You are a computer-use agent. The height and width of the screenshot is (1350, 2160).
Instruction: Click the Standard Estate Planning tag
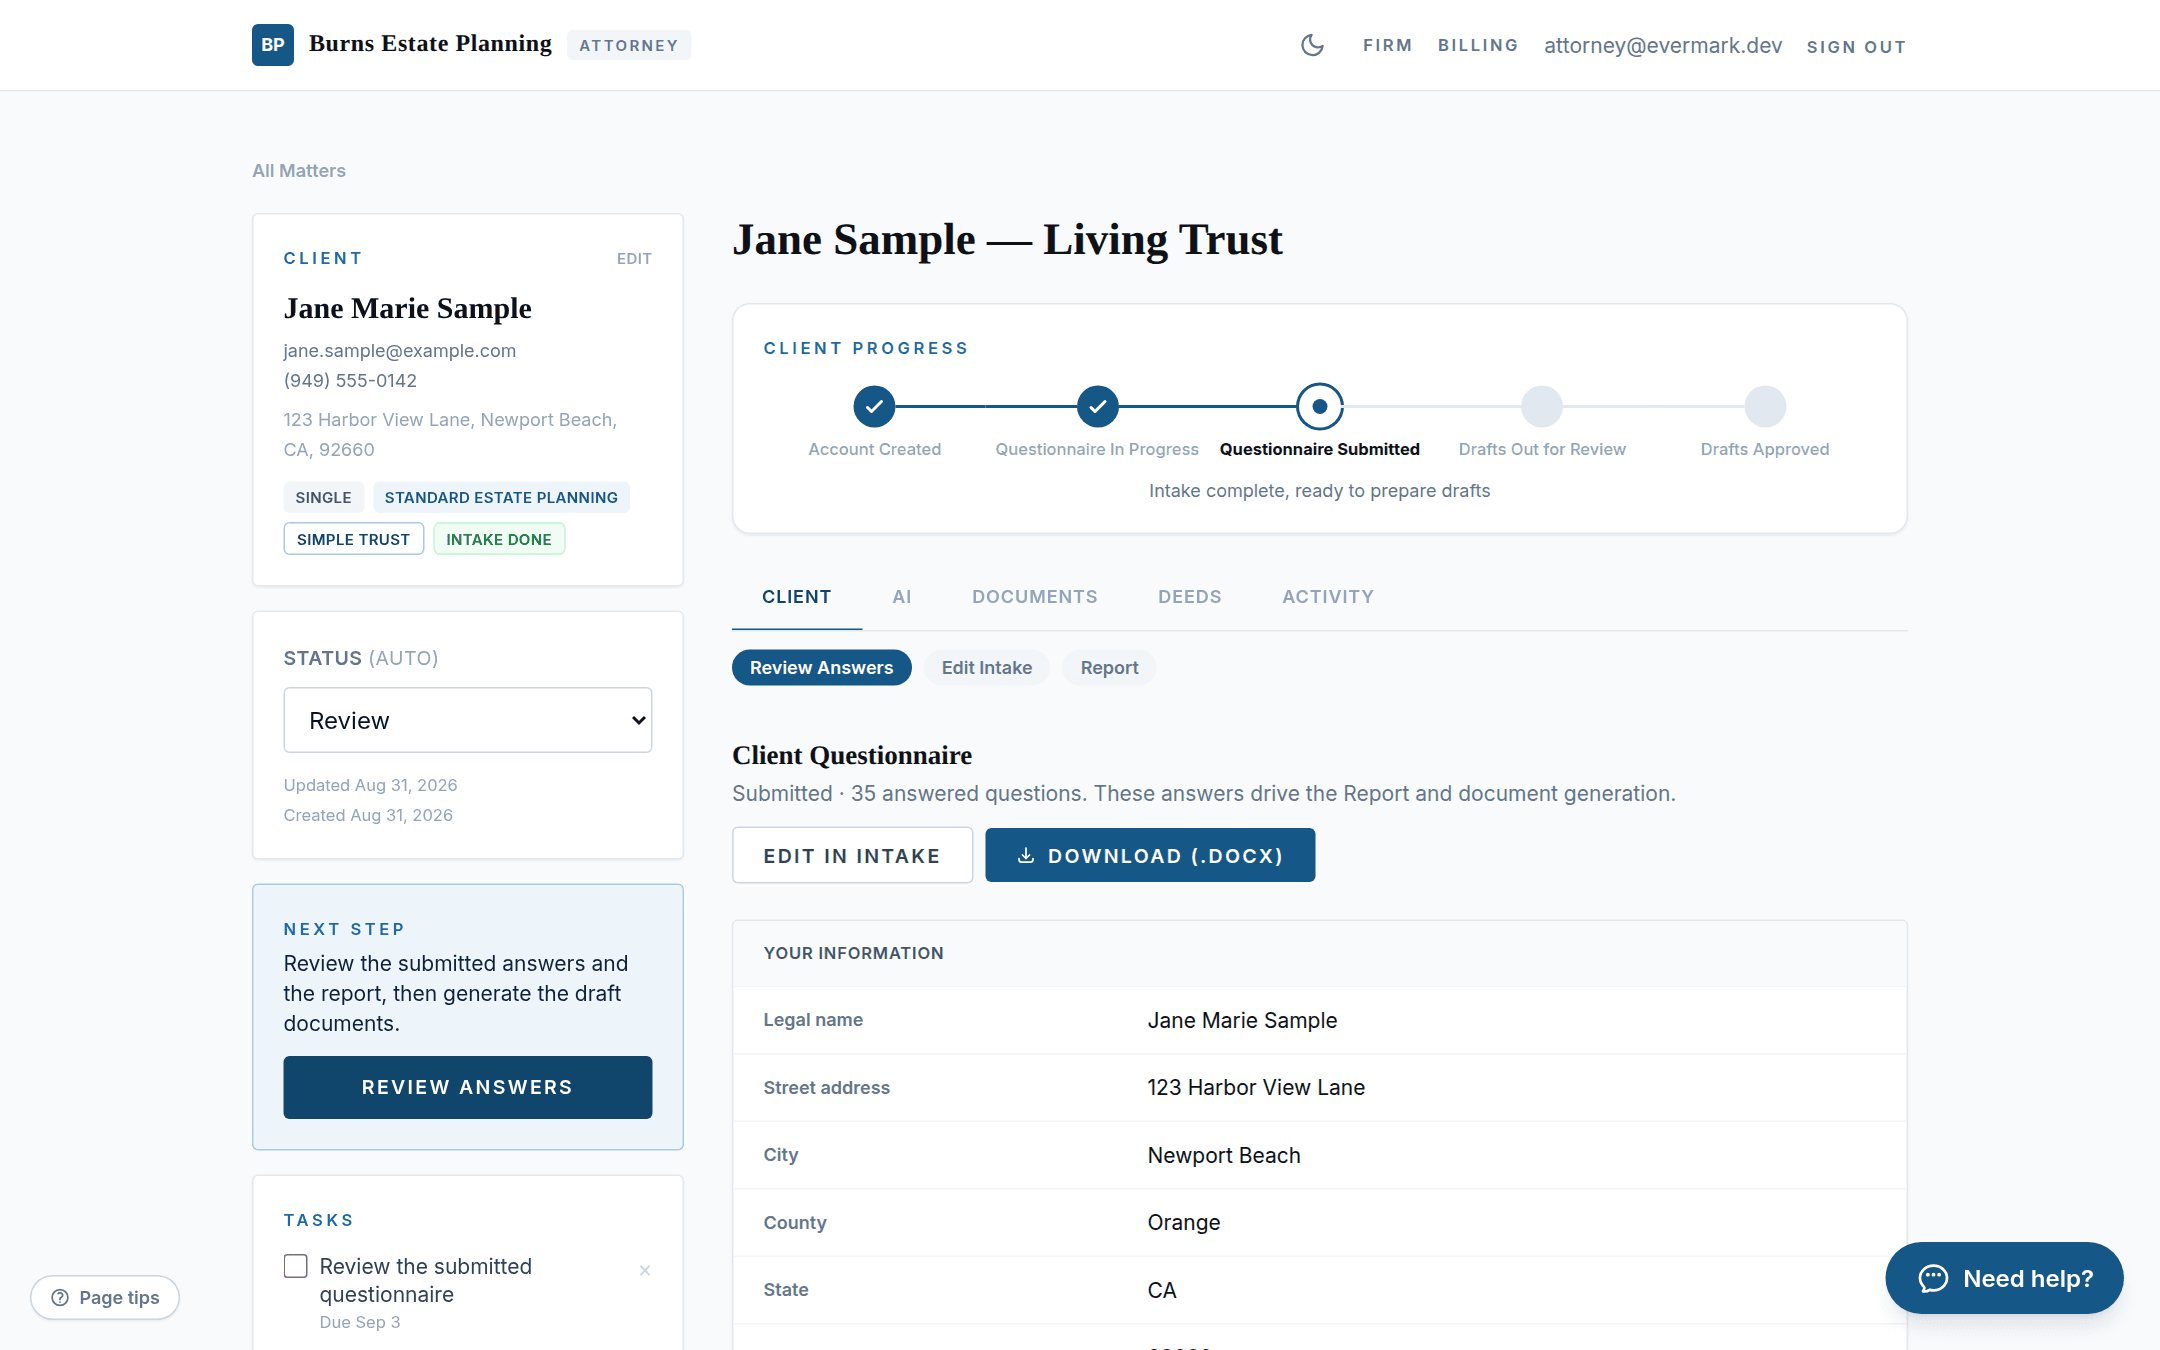tap(501, 497)
